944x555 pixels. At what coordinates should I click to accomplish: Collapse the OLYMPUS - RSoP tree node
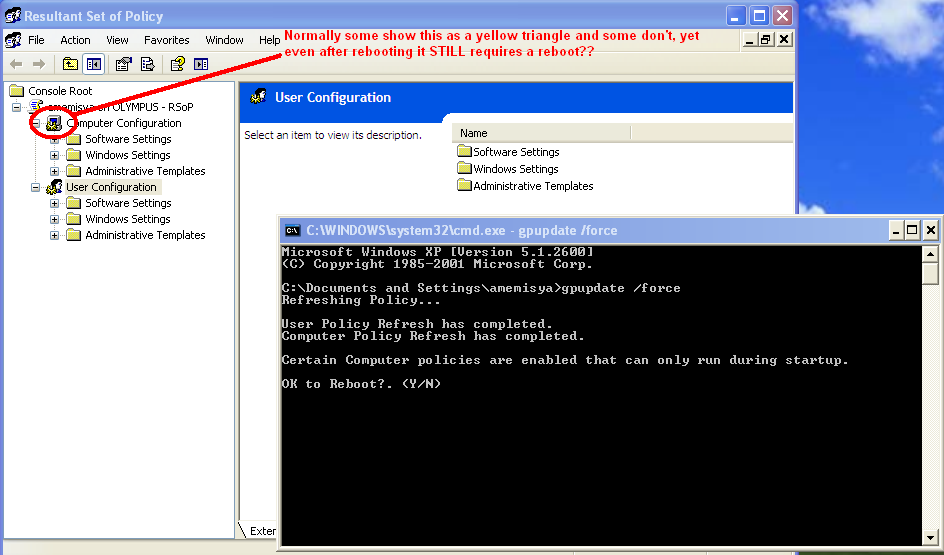point(16,107)
